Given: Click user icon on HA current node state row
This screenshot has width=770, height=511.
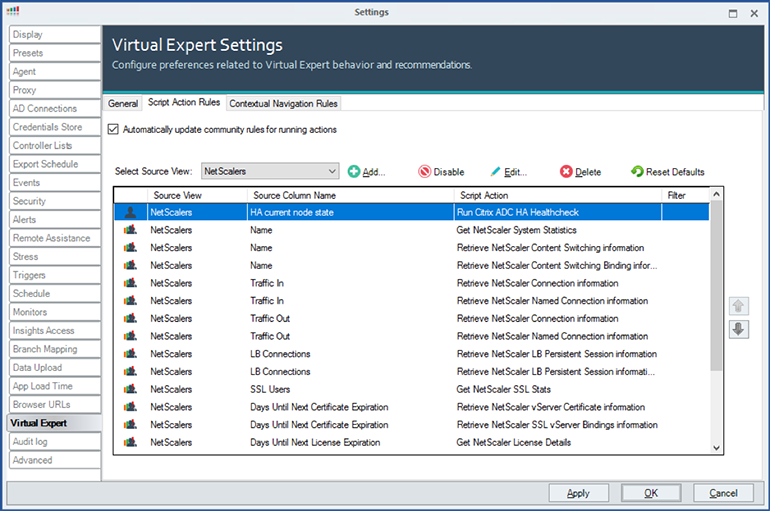Looking at the screenshot, I should point(130,212).
